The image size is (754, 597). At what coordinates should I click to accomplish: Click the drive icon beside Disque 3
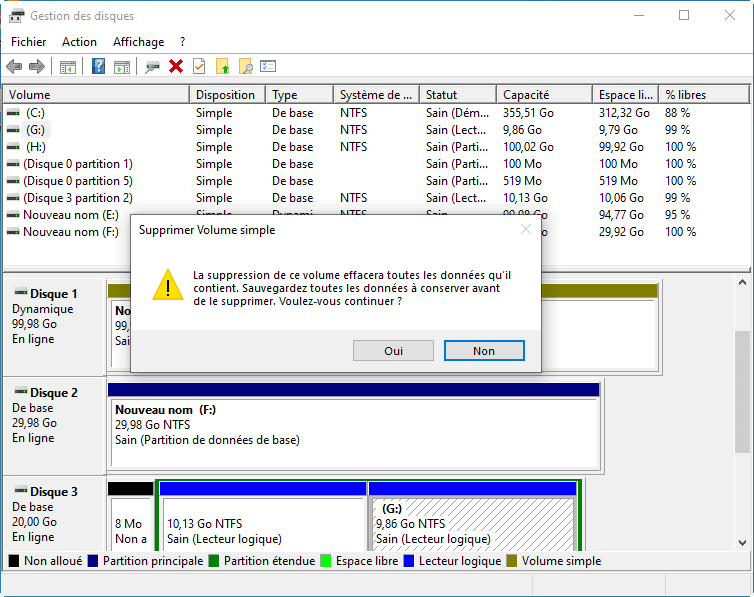coord(21,490)
